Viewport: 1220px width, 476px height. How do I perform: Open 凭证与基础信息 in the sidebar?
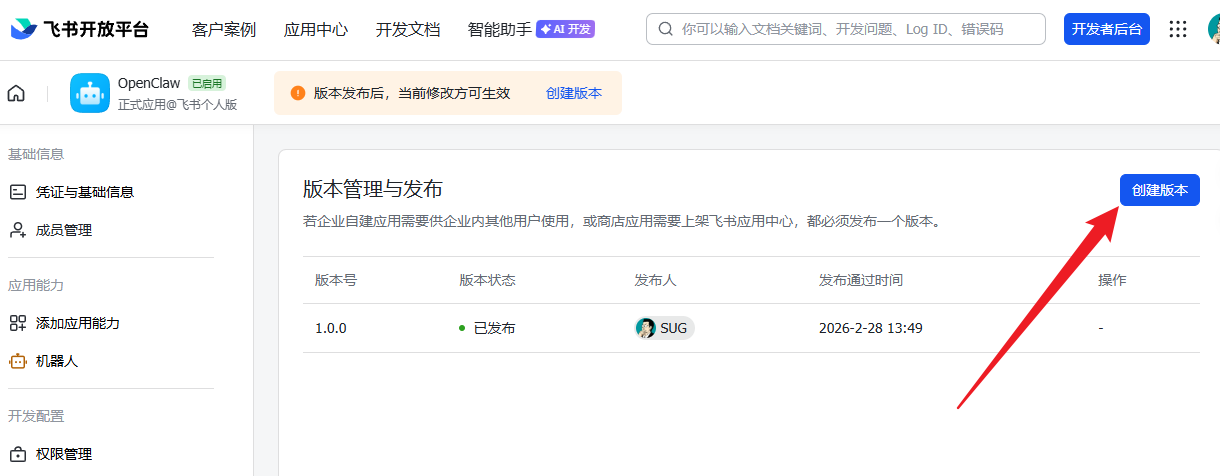[84, 192]
